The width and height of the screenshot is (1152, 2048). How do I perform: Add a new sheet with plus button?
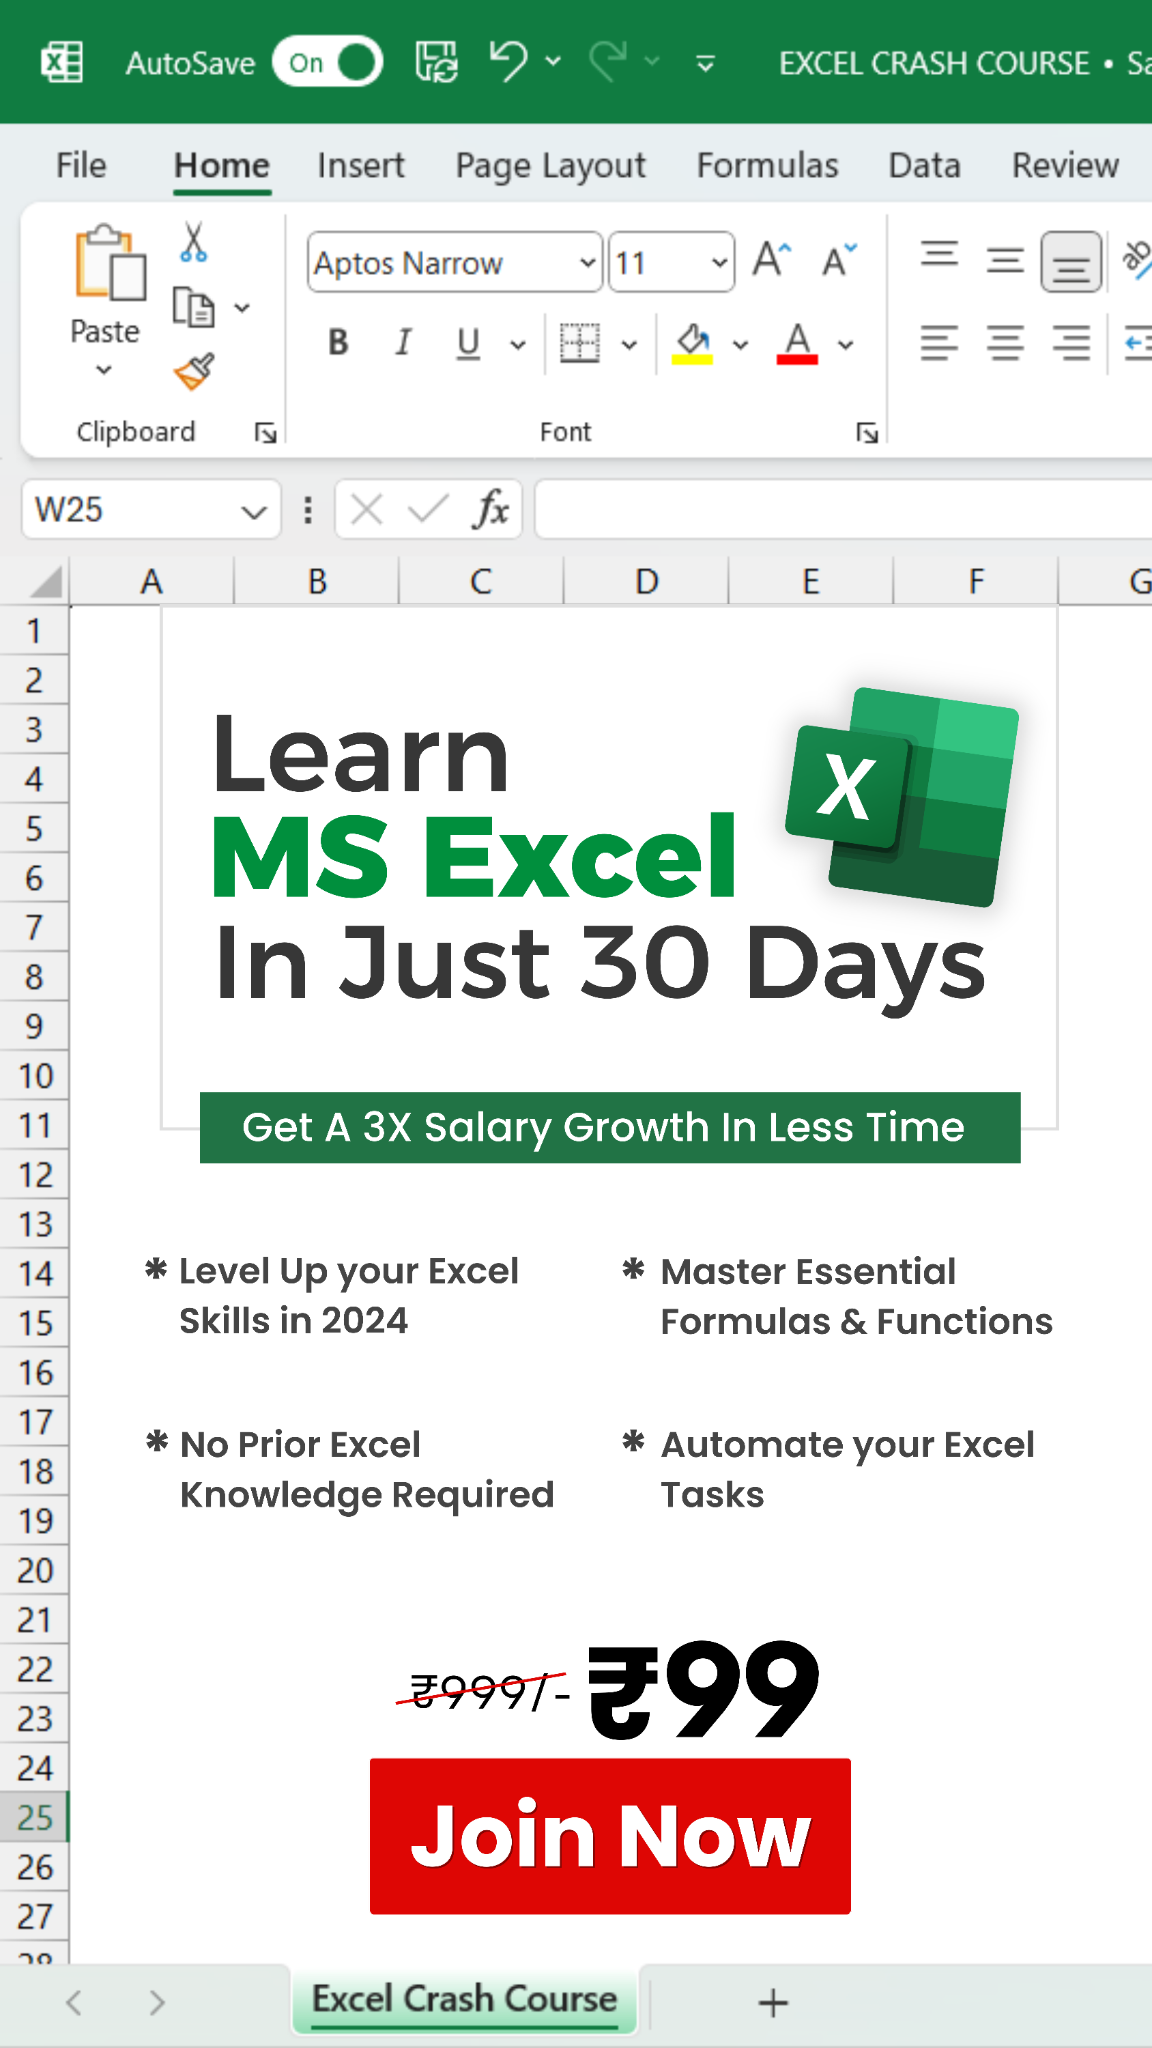[x=773, y=2002]
